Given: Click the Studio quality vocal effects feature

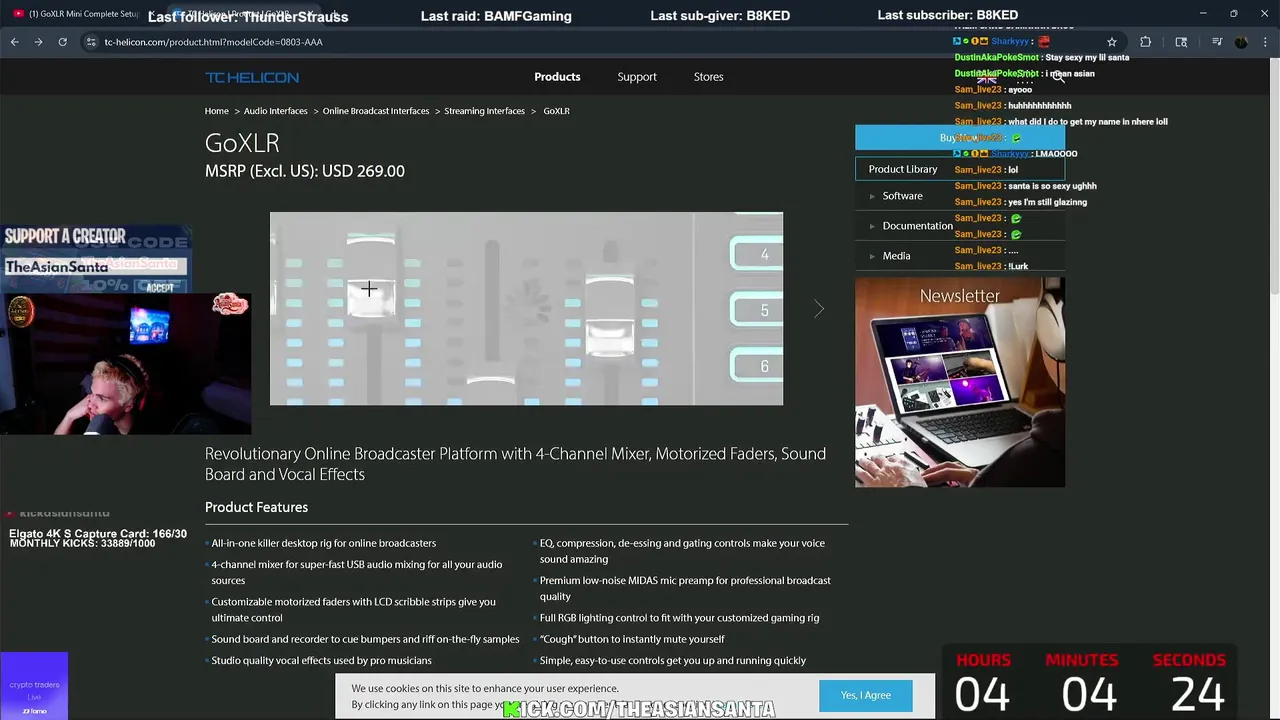Looking at the screenshot, I should (321, 660).
